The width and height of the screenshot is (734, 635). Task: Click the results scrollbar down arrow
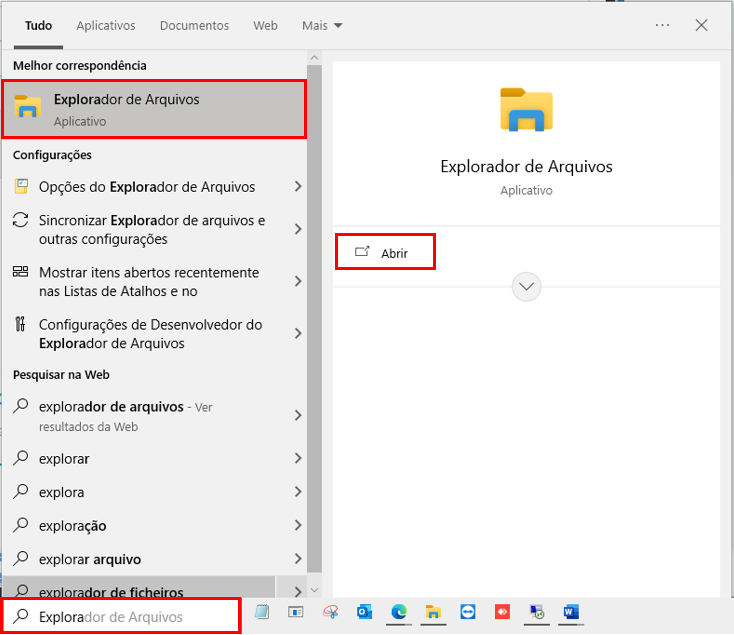(315, 590)
